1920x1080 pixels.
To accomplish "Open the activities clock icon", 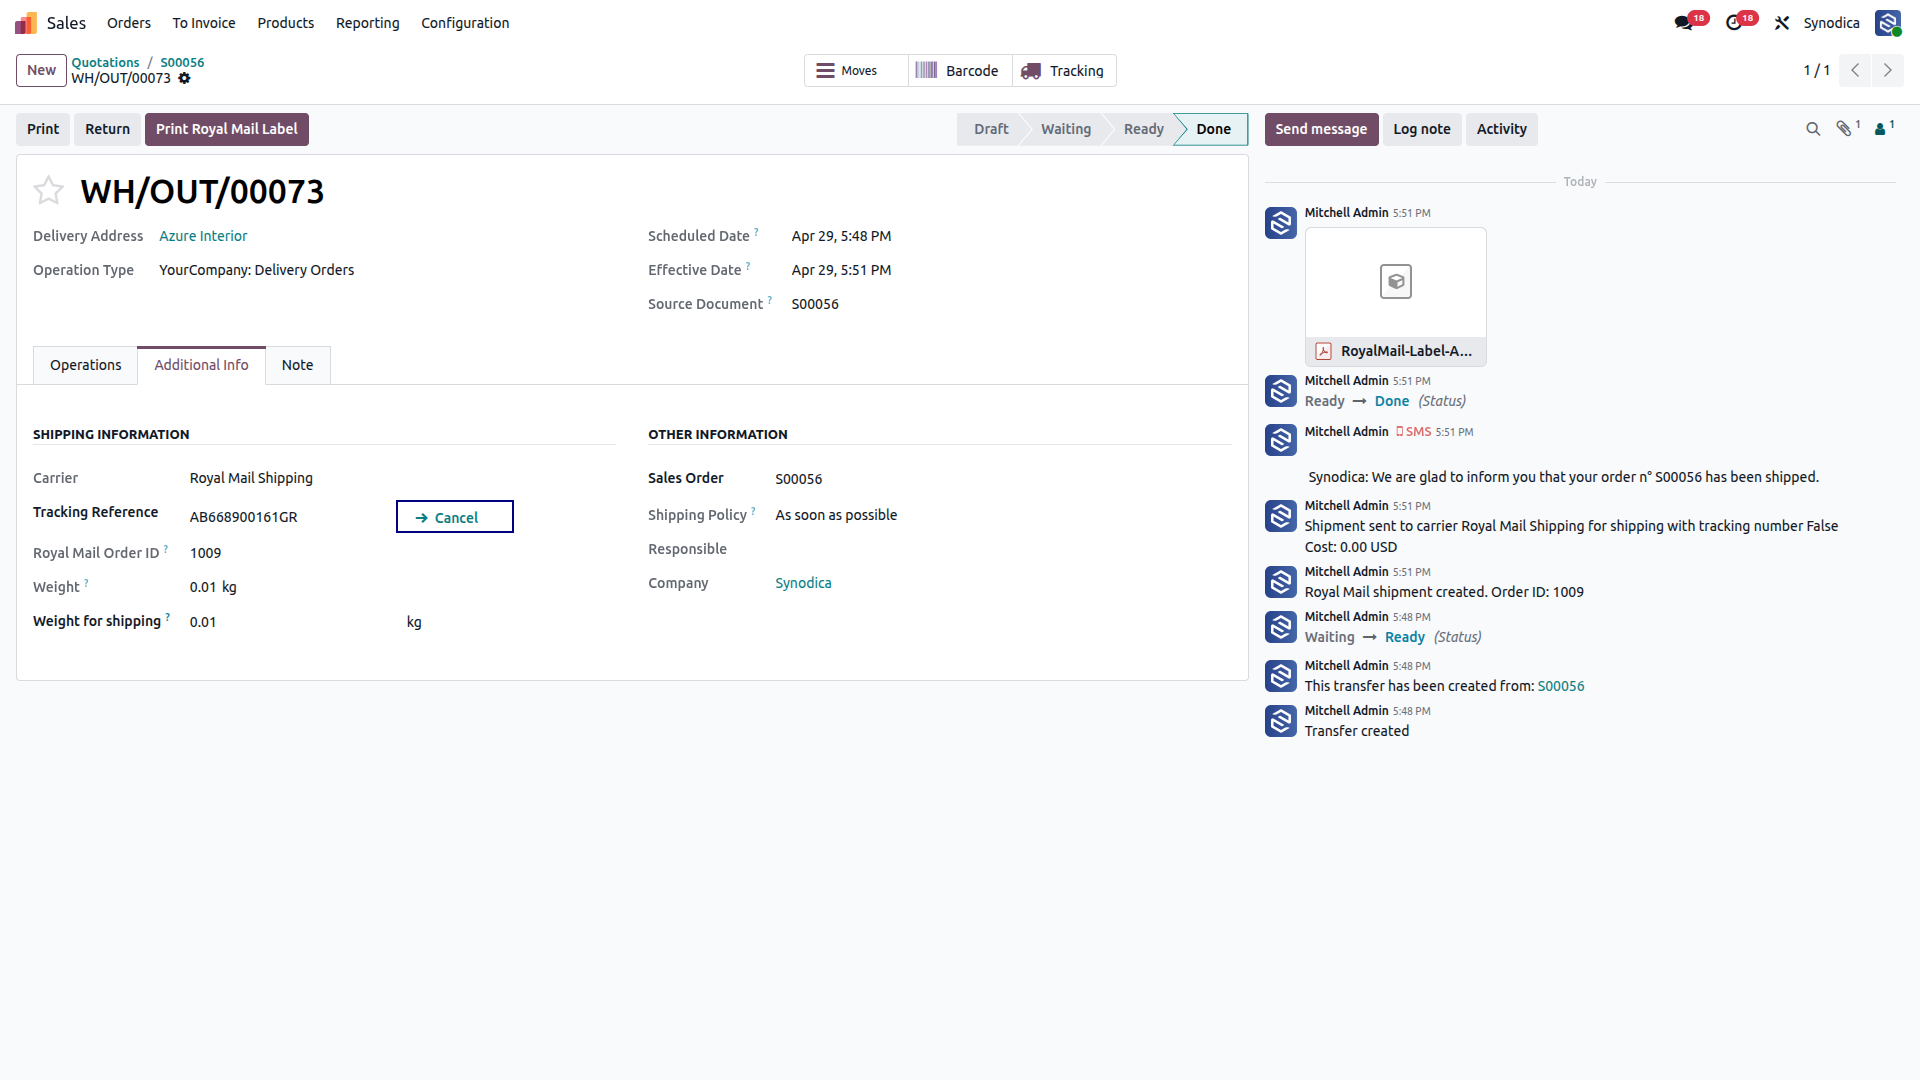I will pyautogui.click(x=1741, y=22).
